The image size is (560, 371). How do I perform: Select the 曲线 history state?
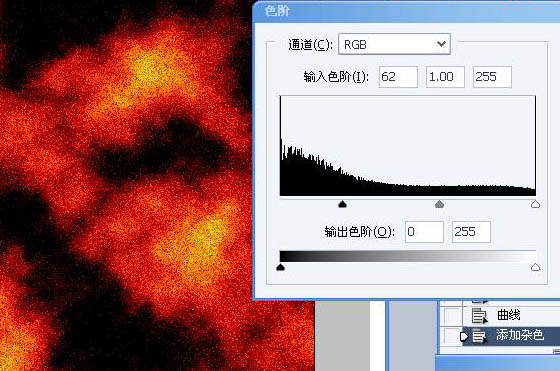[x=511, y=316]
